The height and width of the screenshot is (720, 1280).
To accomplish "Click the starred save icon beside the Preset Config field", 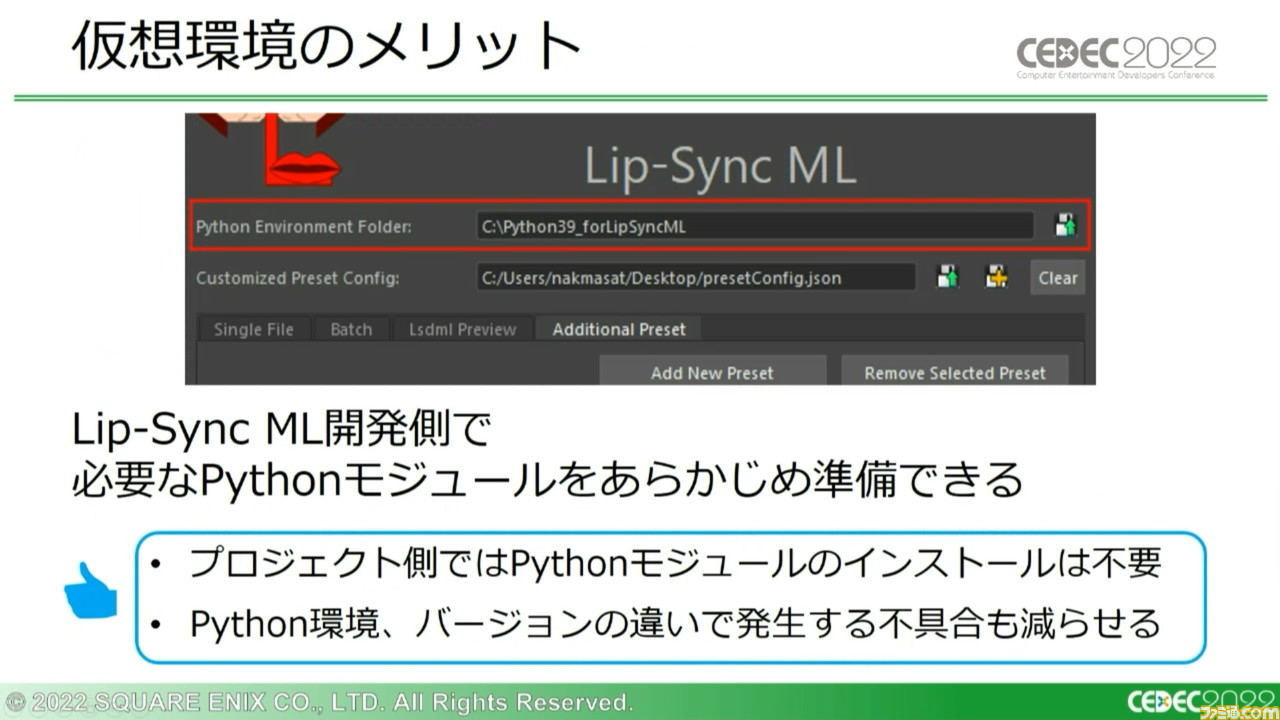I will (x=996, y=277).
